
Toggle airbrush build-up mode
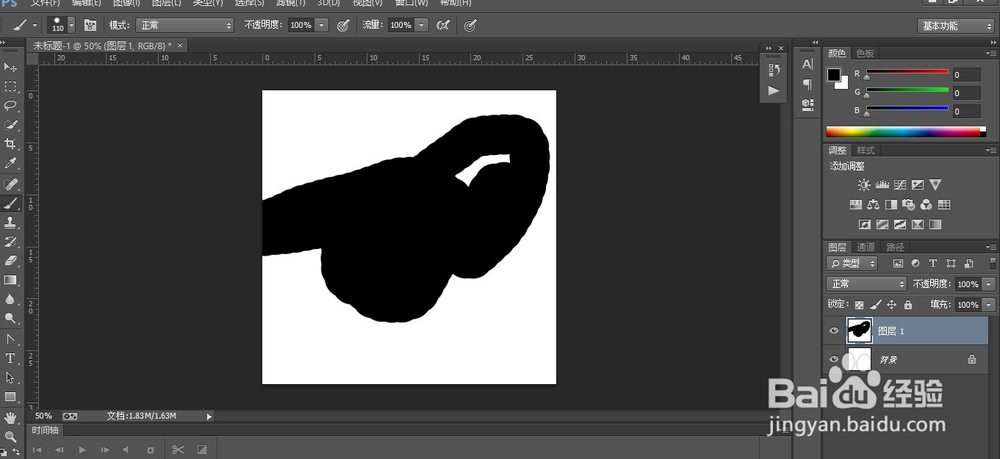click(x=443, y=25)
